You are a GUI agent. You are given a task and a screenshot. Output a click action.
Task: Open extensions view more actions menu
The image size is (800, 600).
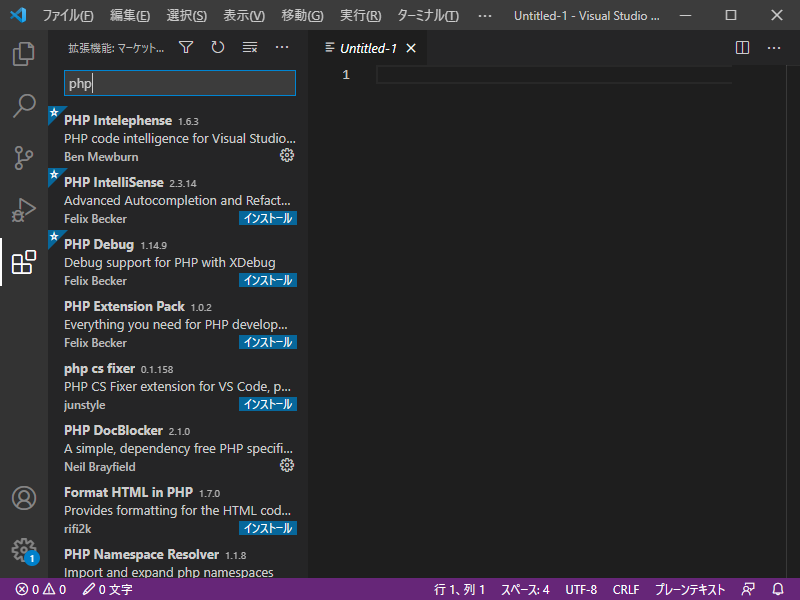coord(282,47)
